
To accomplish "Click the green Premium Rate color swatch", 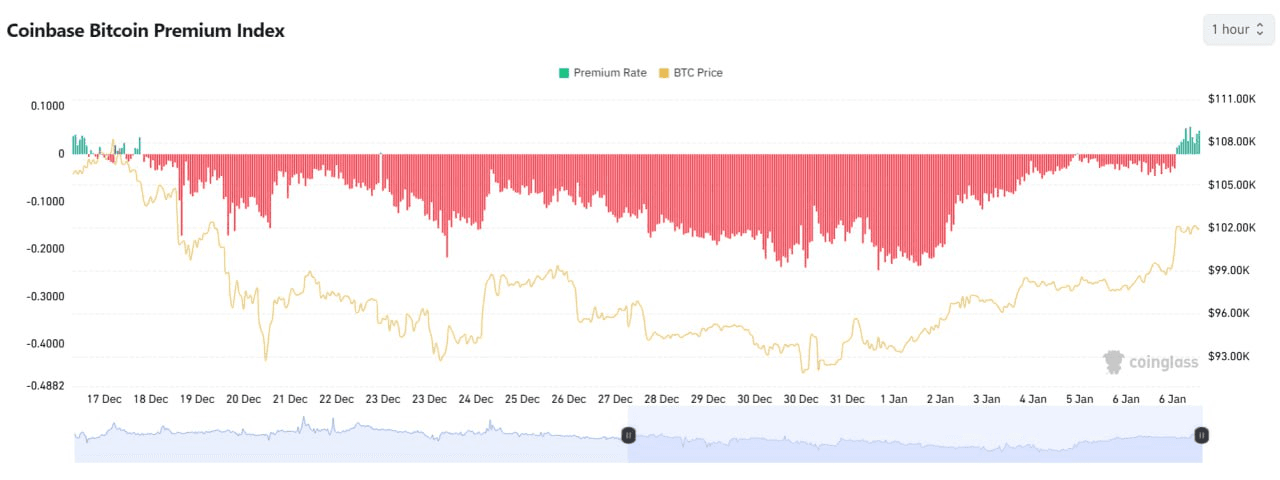I will pyautogui.click(x=564, y=73).
